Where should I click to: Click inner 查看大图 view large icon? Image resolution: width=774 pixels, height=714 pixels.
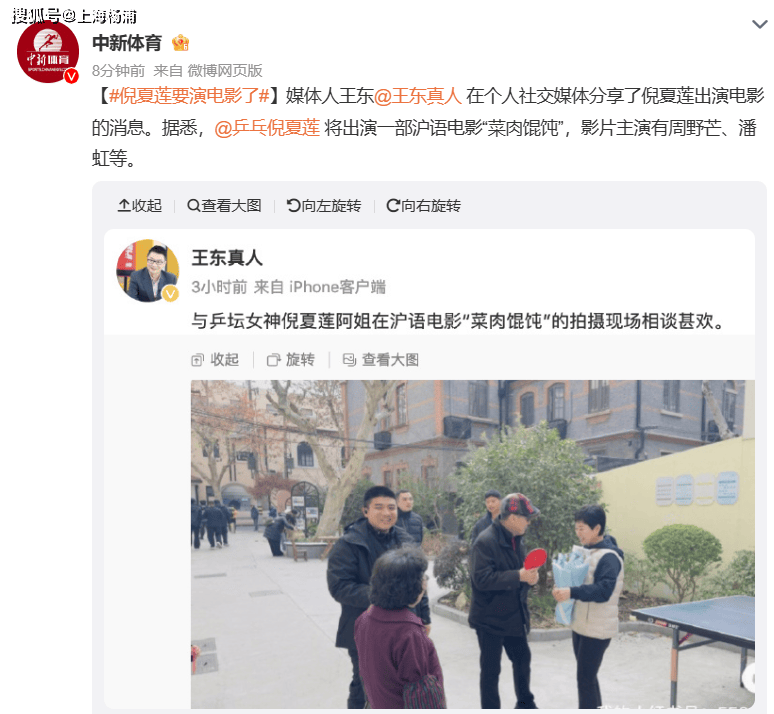381,360
